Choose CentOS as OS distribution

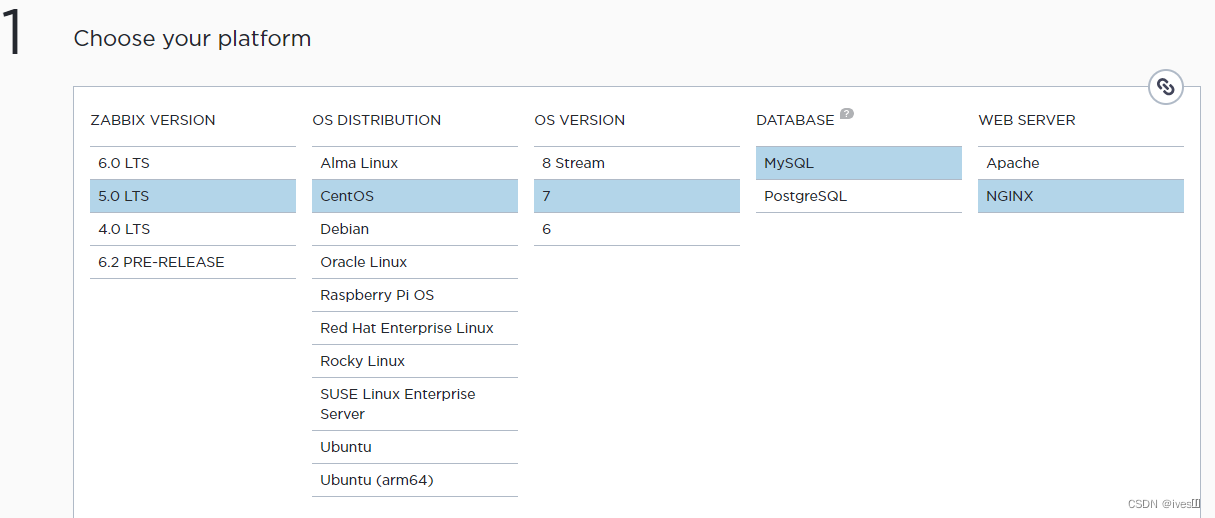click(414, 196)
